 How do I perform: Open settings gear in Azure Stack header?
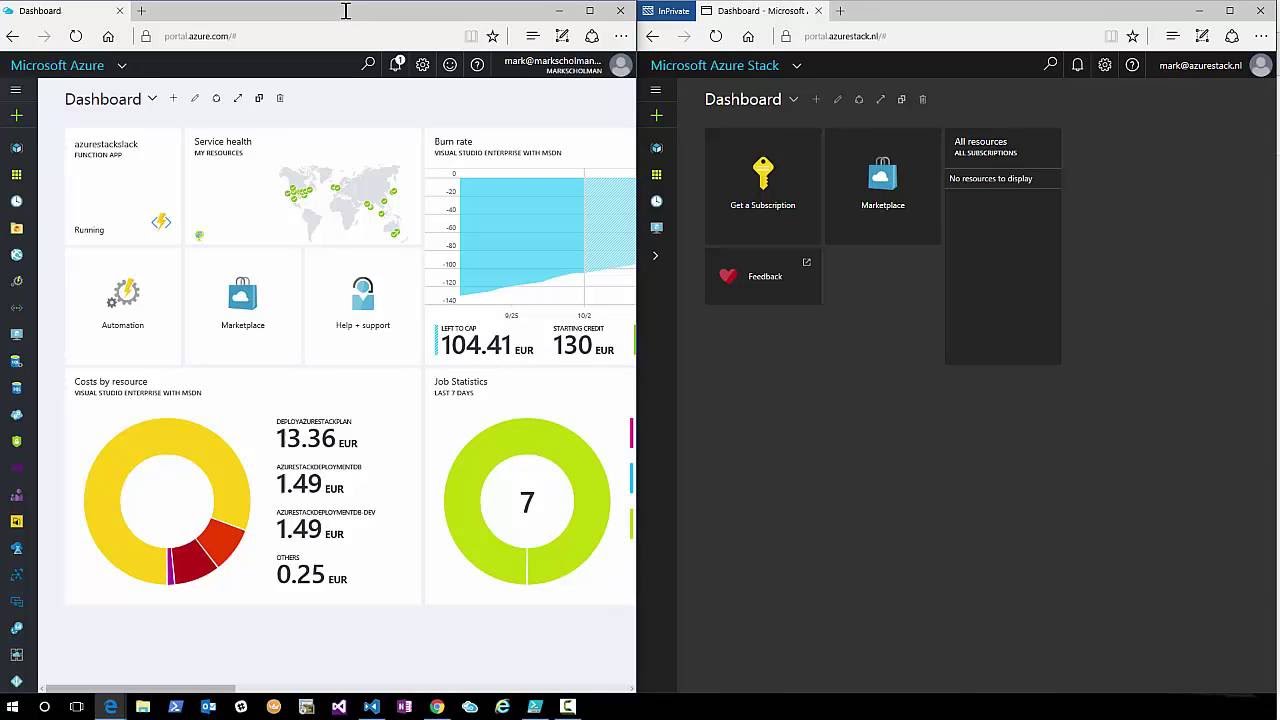tap(1104, 65)
